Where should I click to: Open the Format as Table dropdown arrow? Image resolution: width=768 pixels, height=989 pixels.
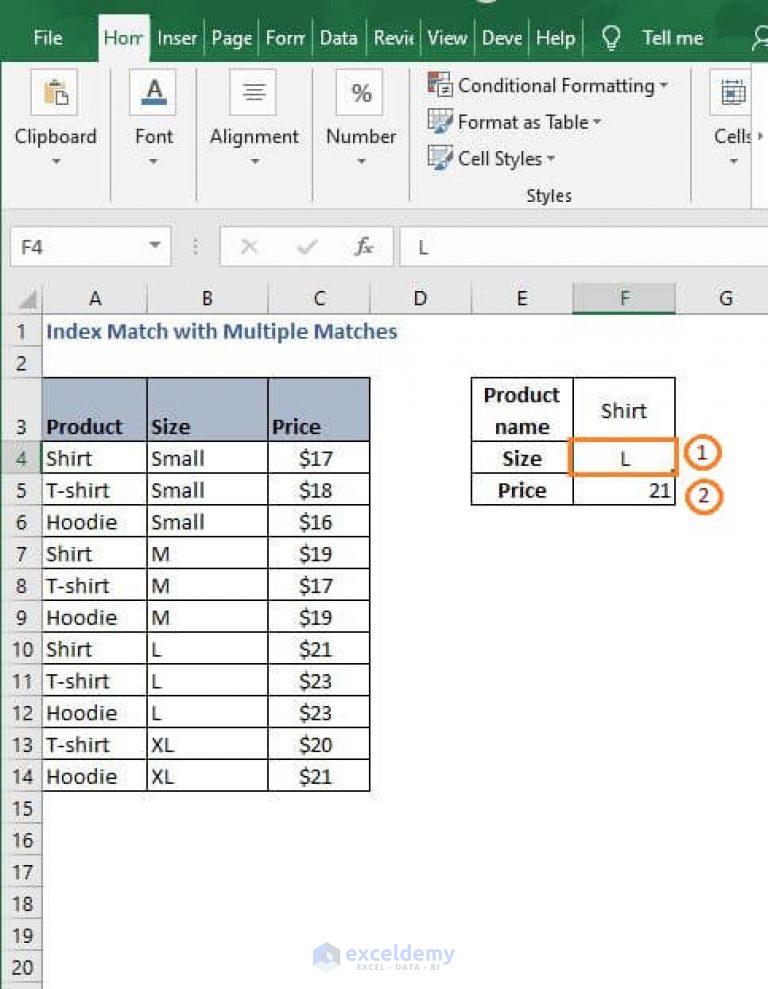click(596, 120)
